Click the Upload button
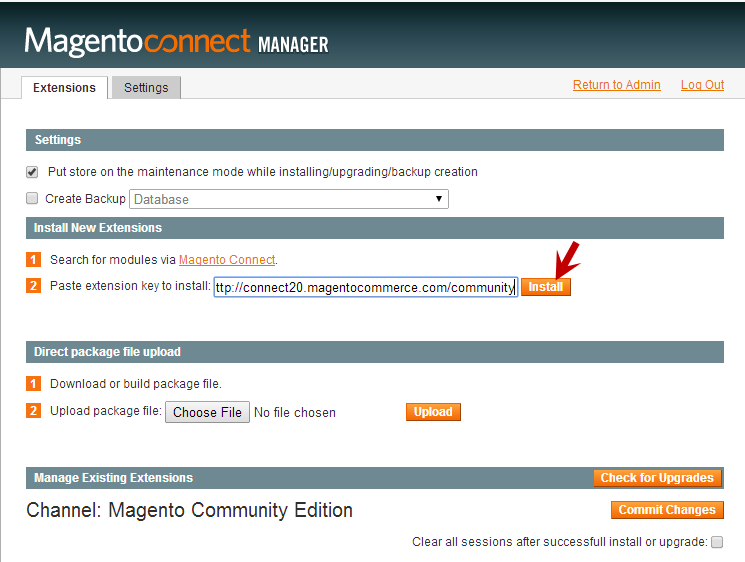The image size is (745, 562). coord(433,412)
